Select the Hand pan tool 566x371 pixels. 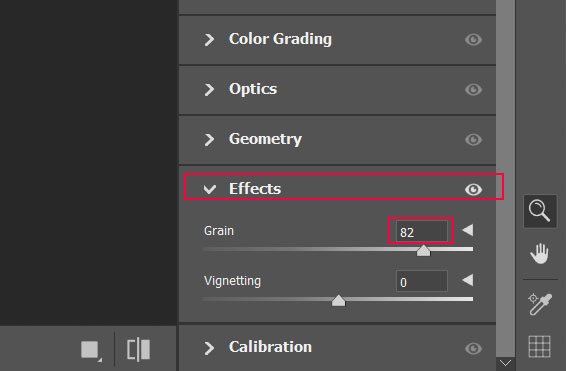click(x=540, y=253)
